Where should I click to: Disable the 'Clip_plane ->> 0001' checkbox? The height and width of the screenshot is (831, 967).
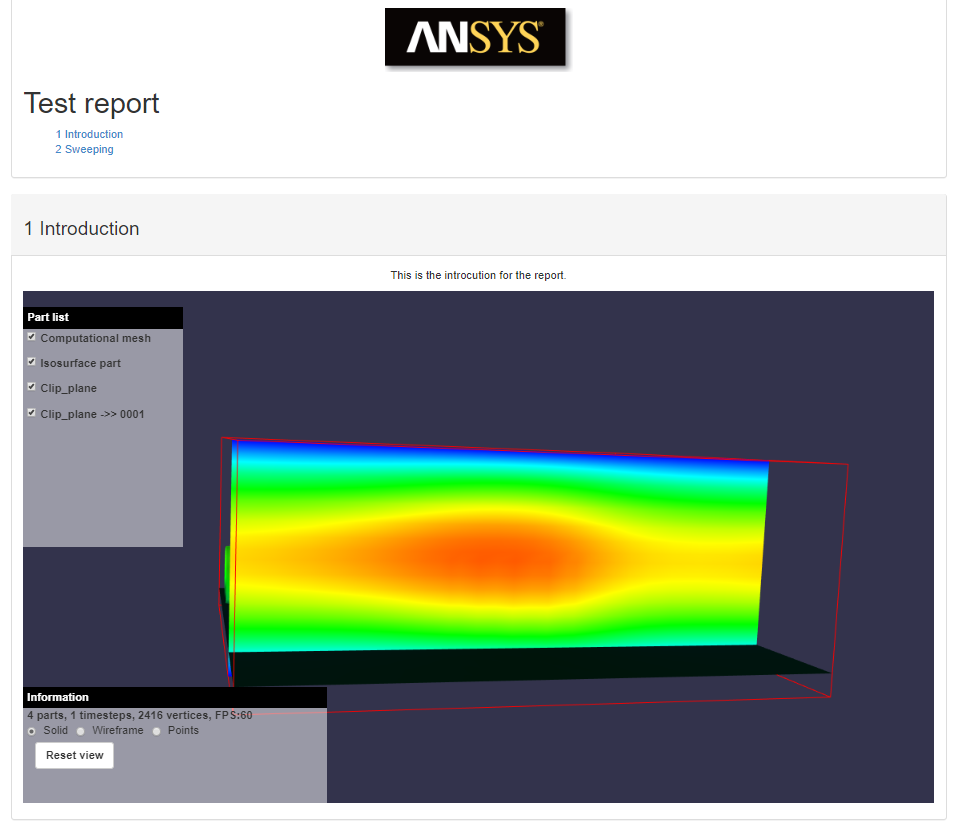(31, 413)
